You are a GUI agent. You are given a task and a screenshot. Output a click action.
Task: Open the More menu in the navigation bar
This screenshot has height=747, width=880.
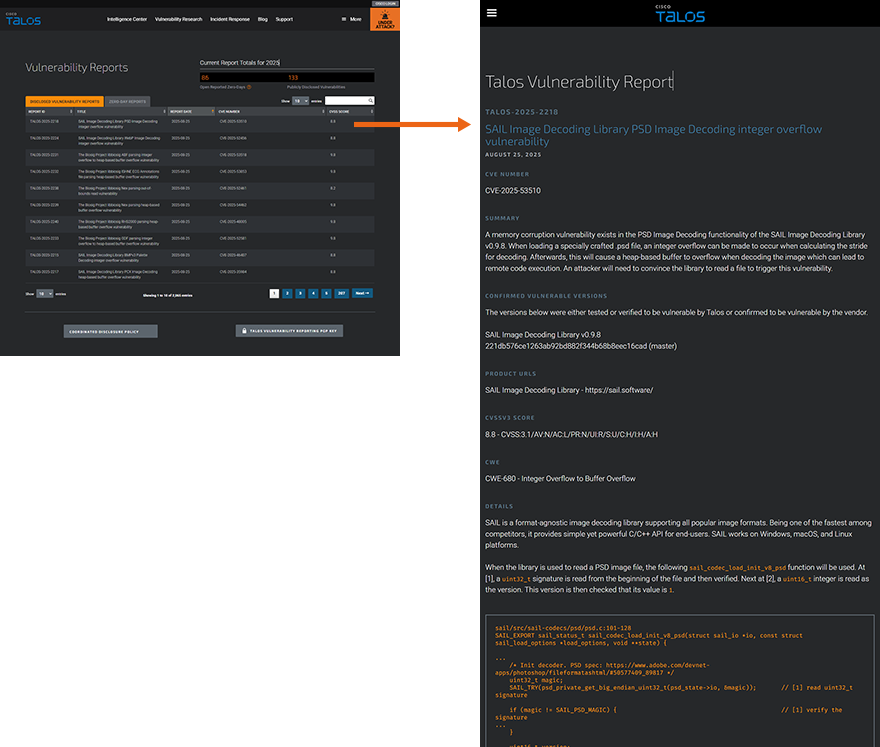click(351, 19)
